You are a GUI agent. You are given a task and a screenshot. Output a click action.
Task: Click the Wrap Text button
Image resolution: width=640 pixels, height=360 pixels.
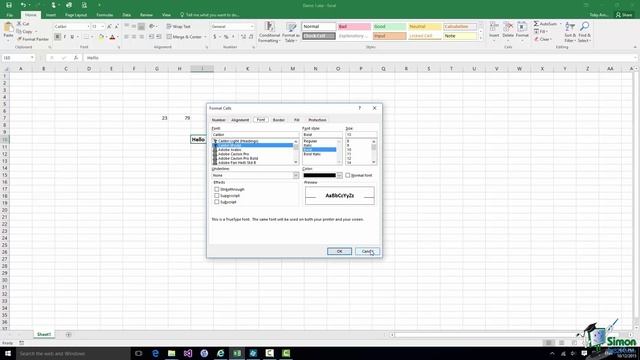coord(178,26)
